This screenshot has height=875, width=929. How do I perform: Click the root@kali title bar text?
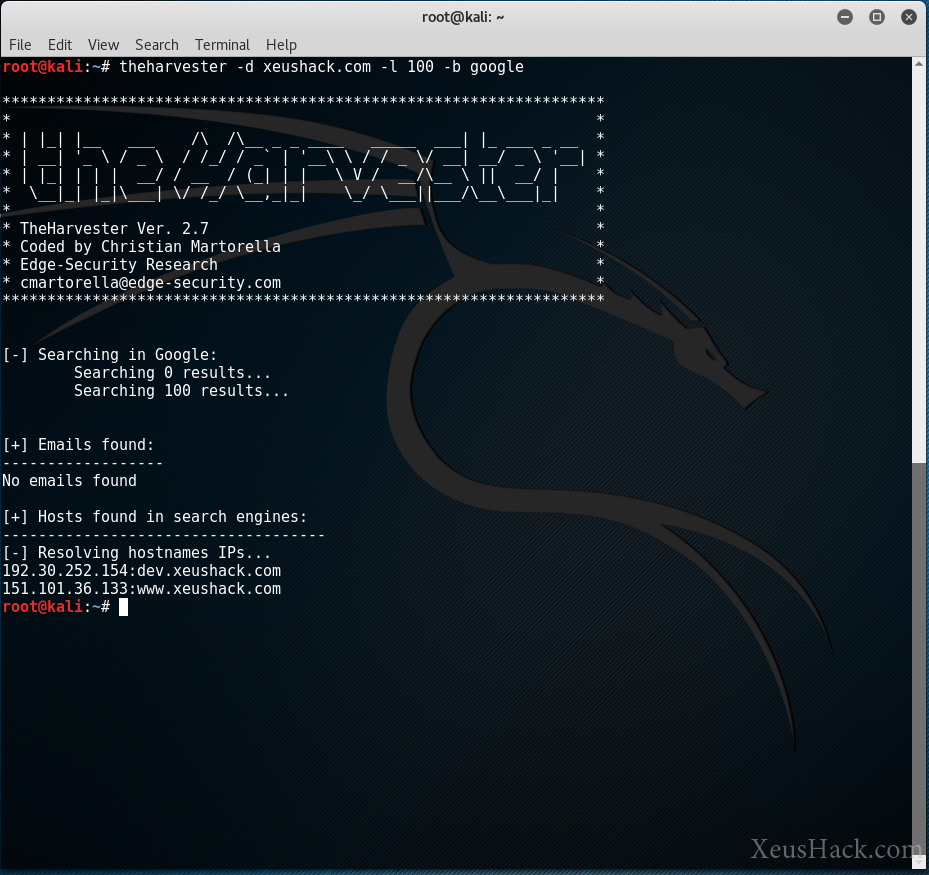click(464, 16)
